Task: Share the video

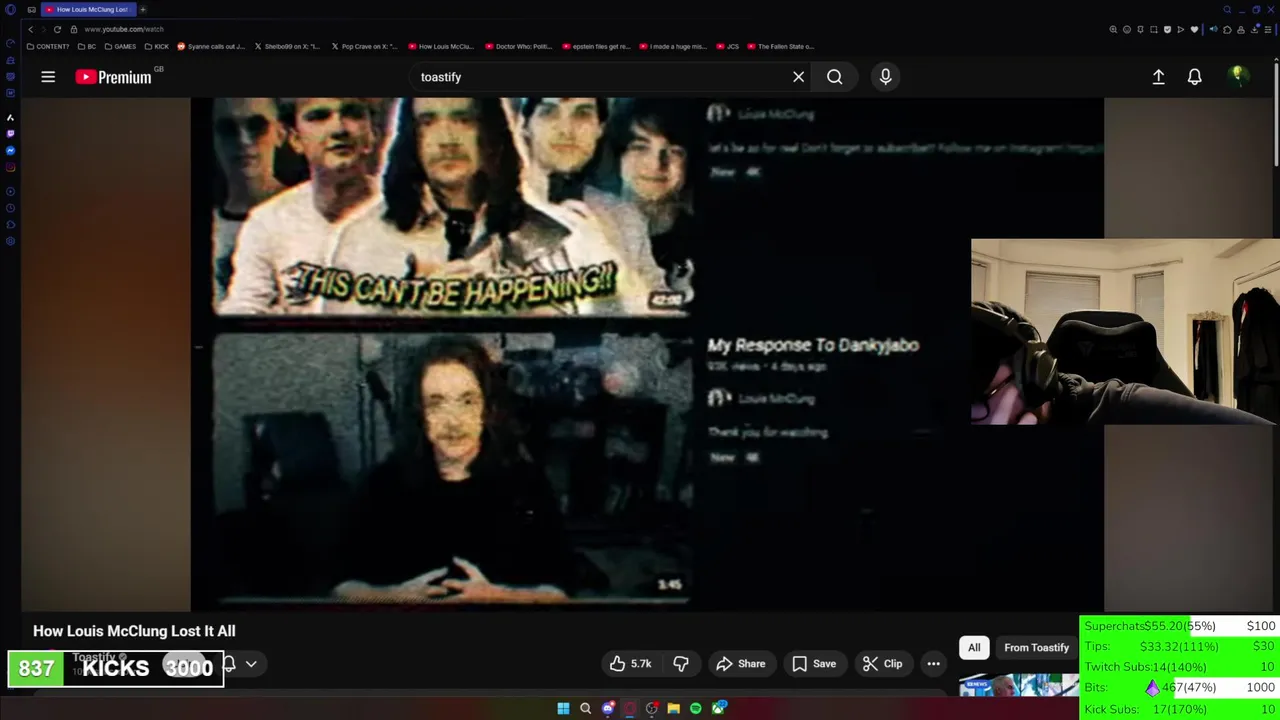Action: click(x=740, y=664)
